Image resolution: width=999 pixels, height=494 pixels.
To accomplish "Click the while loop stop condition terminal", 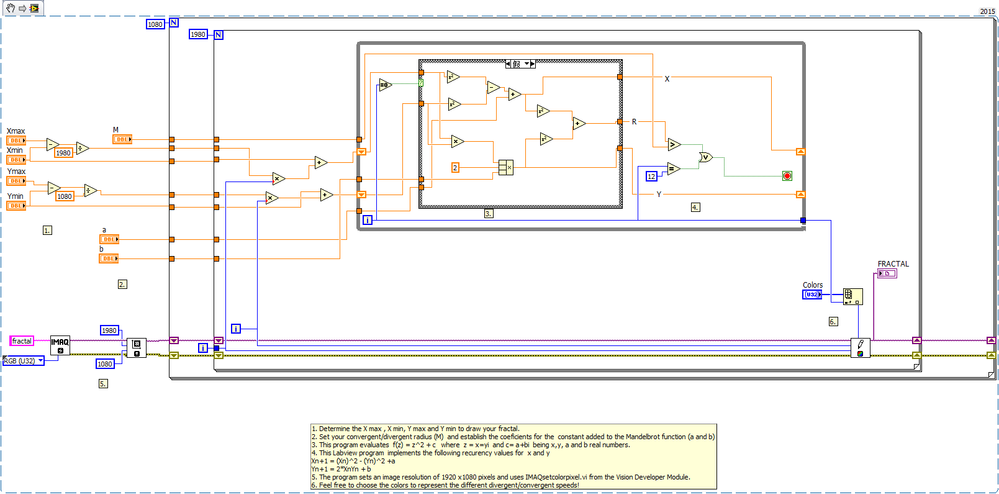I will coord(787,175).
